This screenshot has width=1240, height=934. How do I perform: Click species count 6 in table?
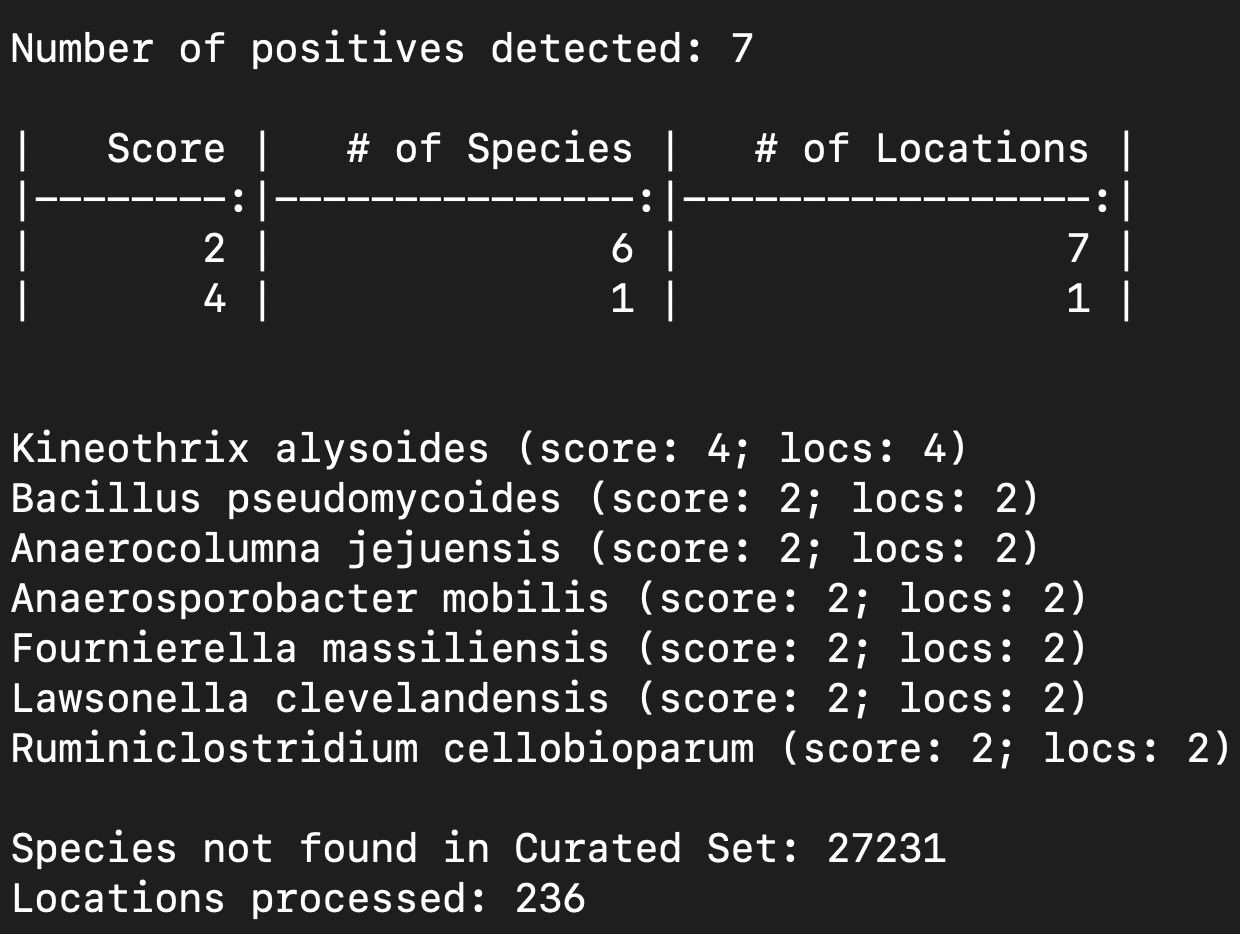tap(622, 249)
